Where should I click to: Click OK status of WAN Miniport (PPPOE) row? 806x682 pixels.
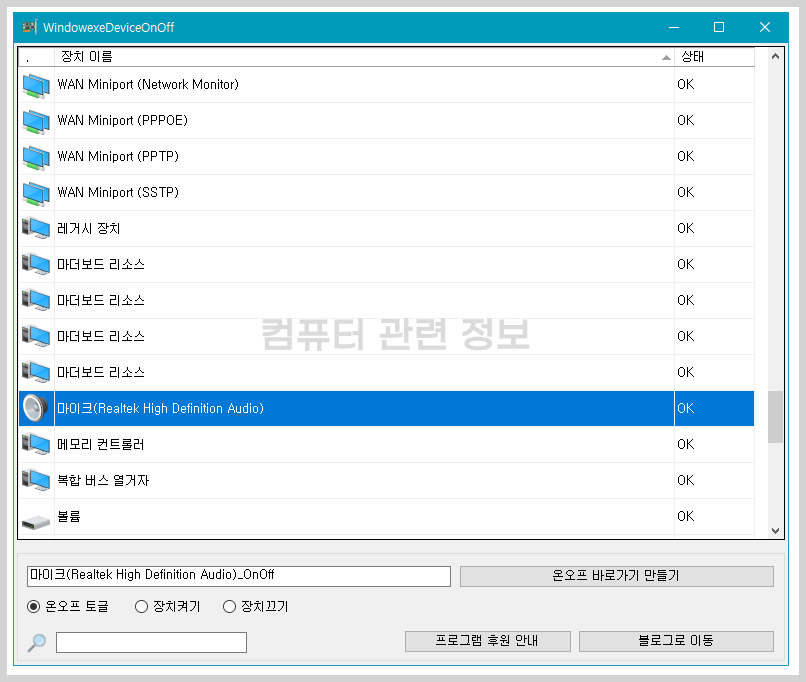685,121
